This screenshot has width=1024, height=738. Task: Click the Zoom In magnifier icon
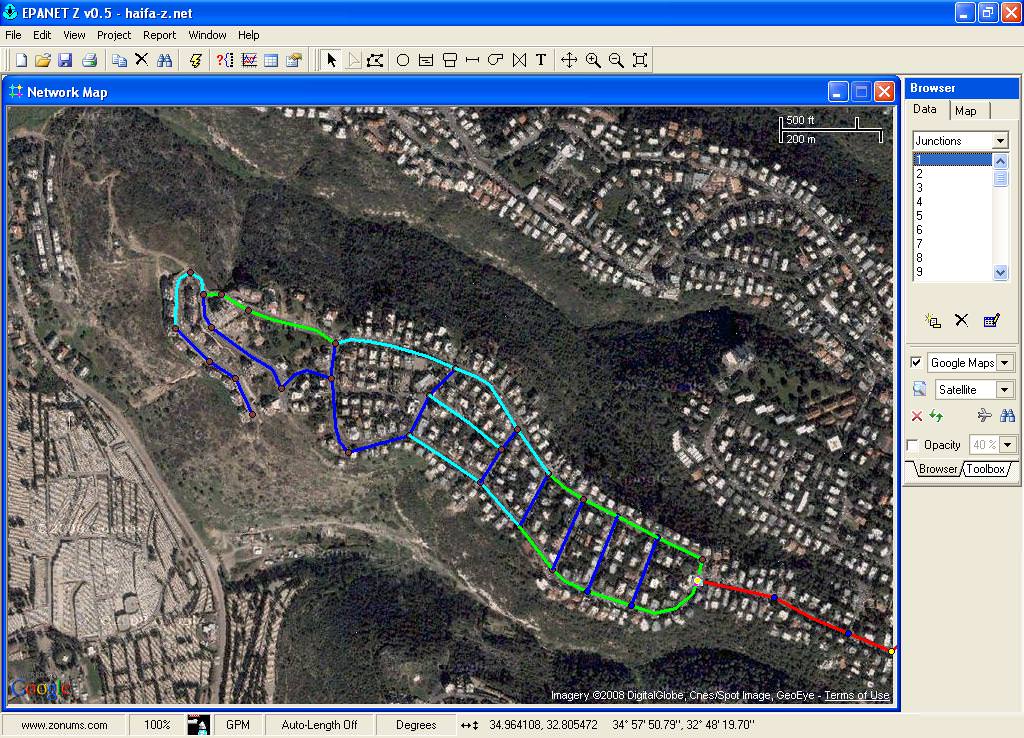pos(593,61)
